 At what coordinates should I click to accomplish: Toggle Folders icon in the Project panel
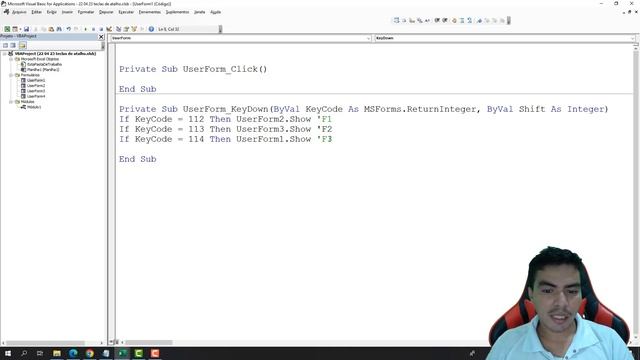[22, 45]
